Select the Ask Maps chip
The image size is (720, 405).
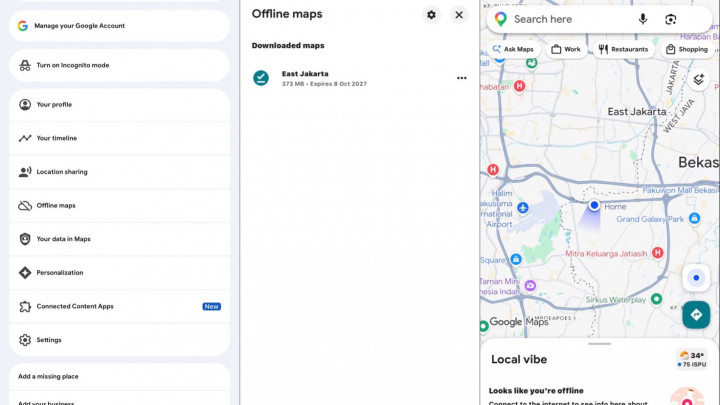513,49
